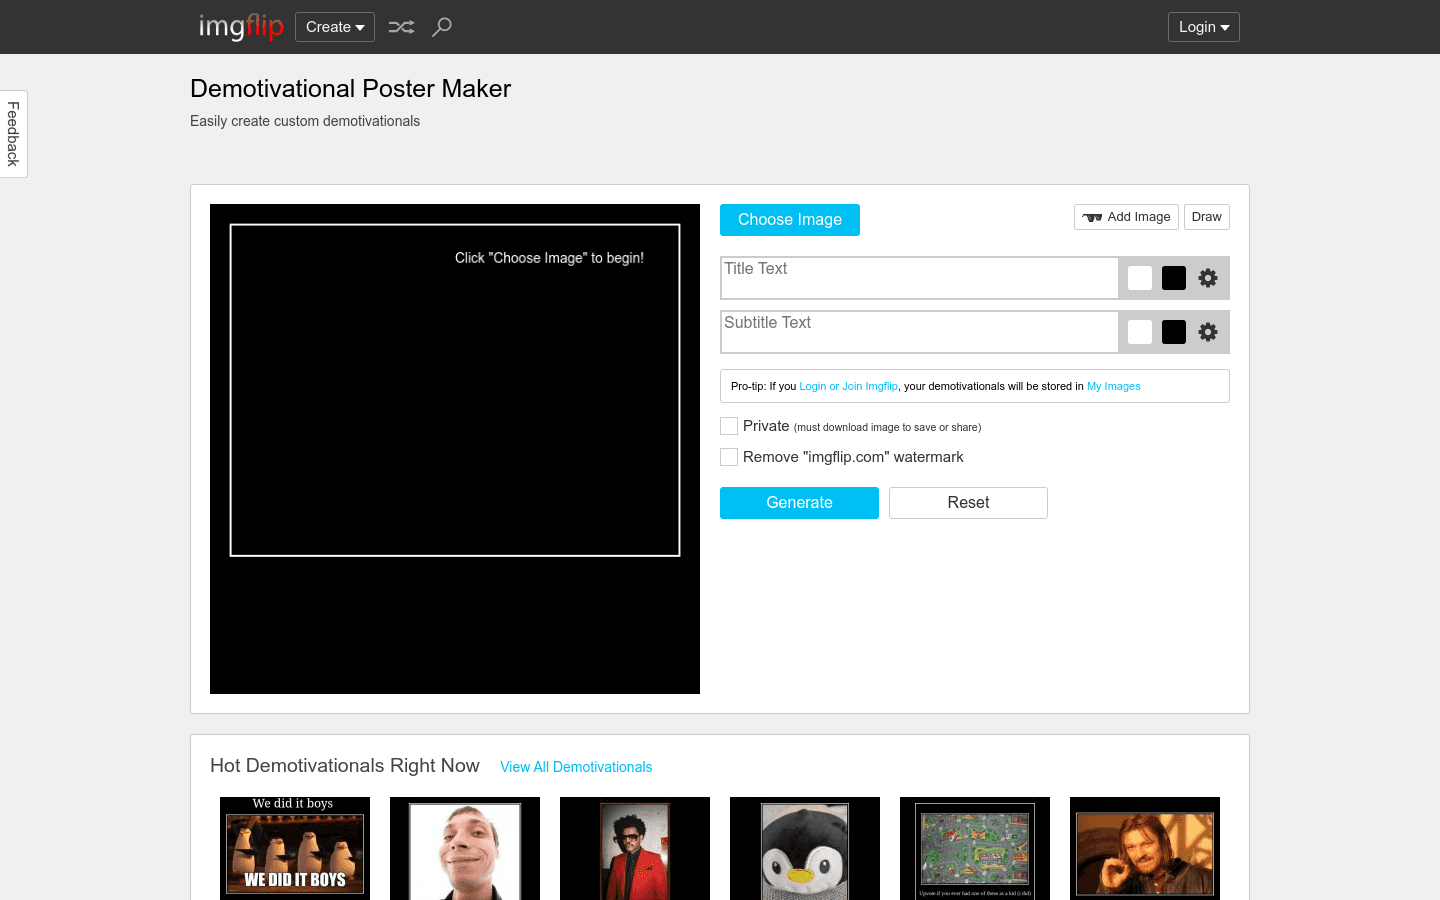Click the Choose Image button
Image resolution: width=1440 pixels, height=900 pixels.
(789, 220)
